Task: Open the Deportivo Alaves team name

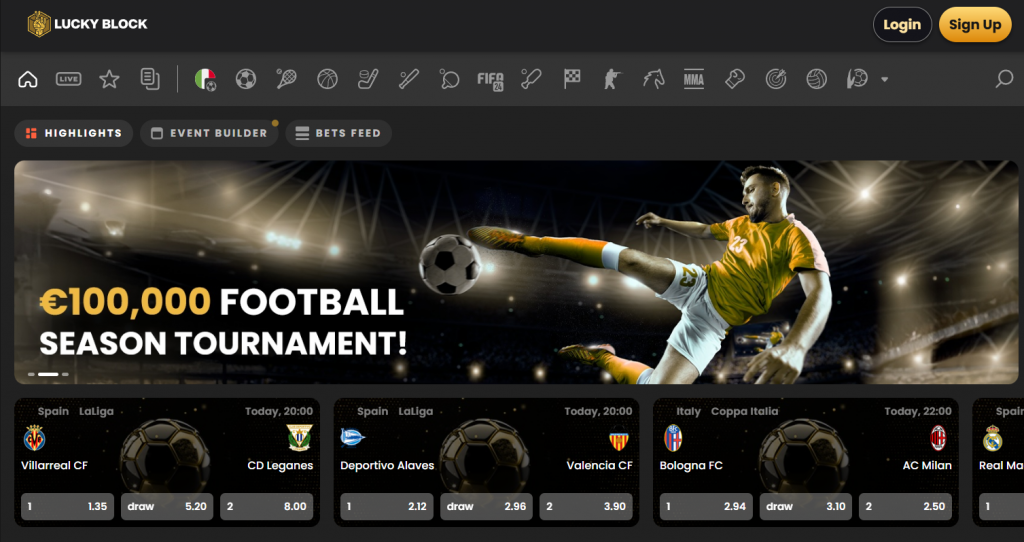Action: (x=387, y=466)
